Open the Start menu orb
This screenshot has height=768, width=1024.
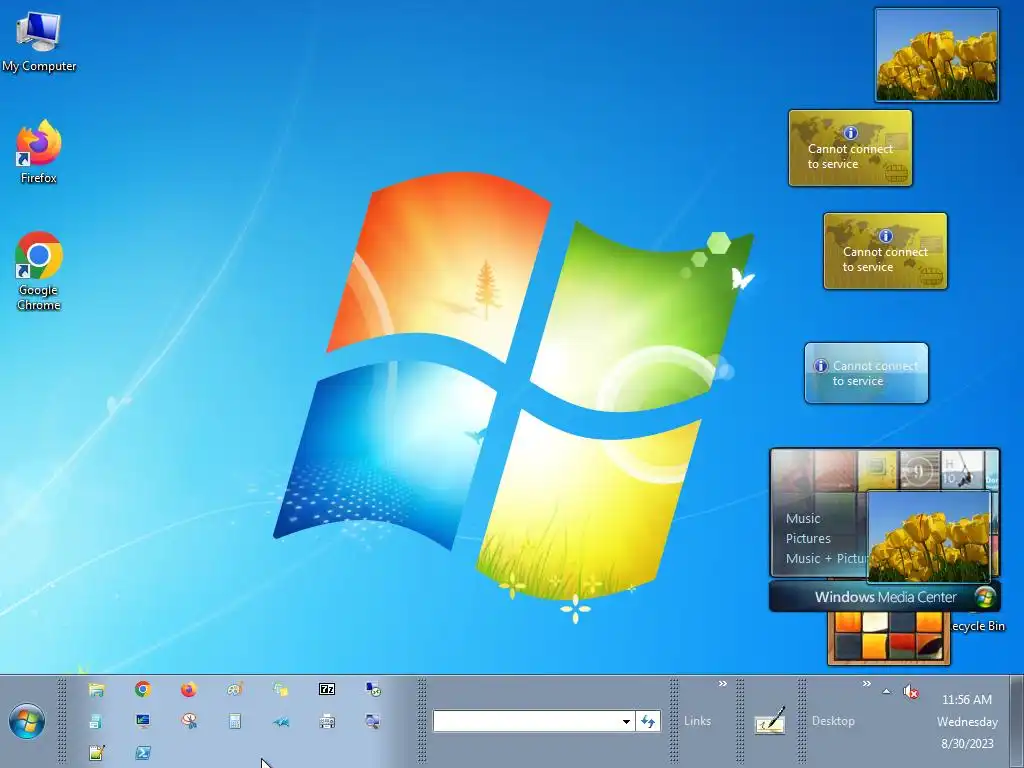(x=27, y=721)
